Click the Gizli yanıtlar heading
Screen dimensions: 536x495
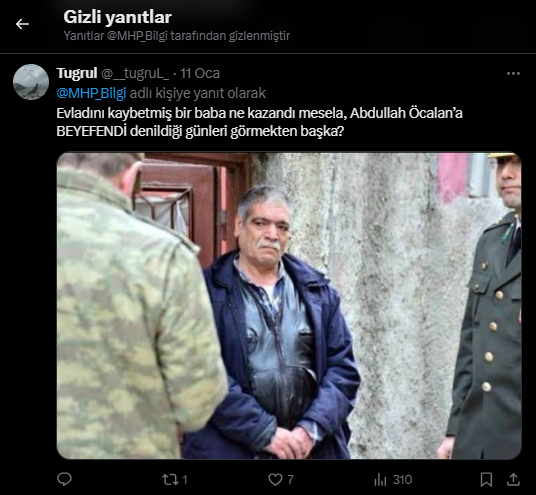[x=117, y=17]
